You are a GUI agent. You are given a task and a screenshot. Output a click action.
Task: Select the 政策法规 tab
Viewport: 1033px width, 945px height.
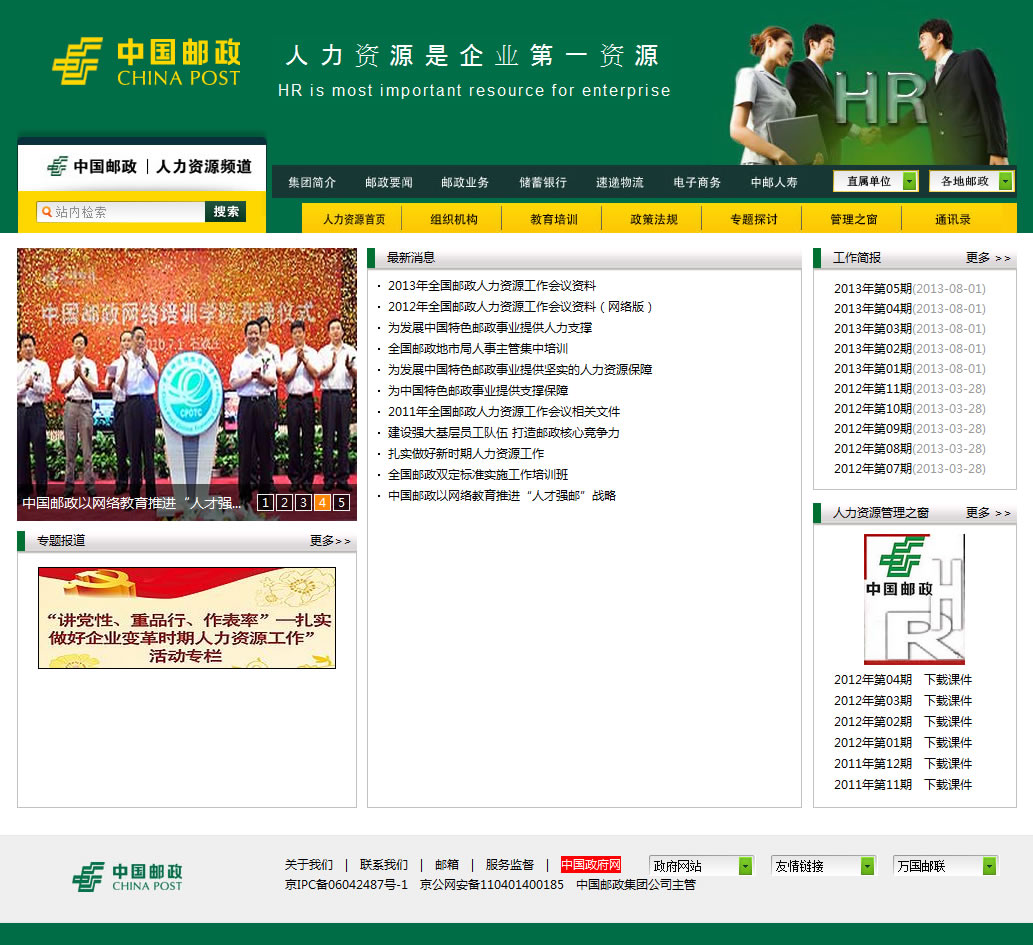pos(654,219)
